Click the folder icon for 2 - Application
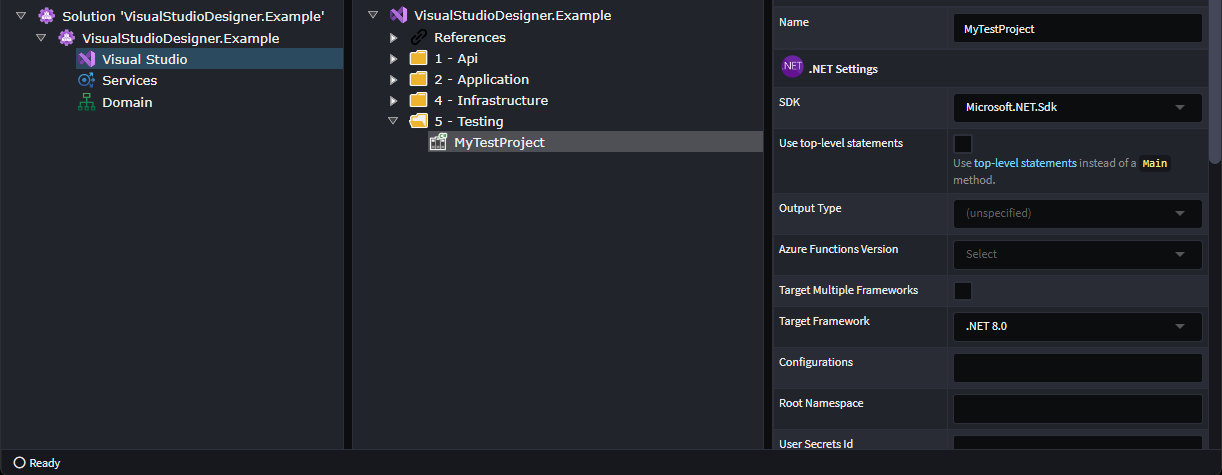 click(x=419, y=79)
